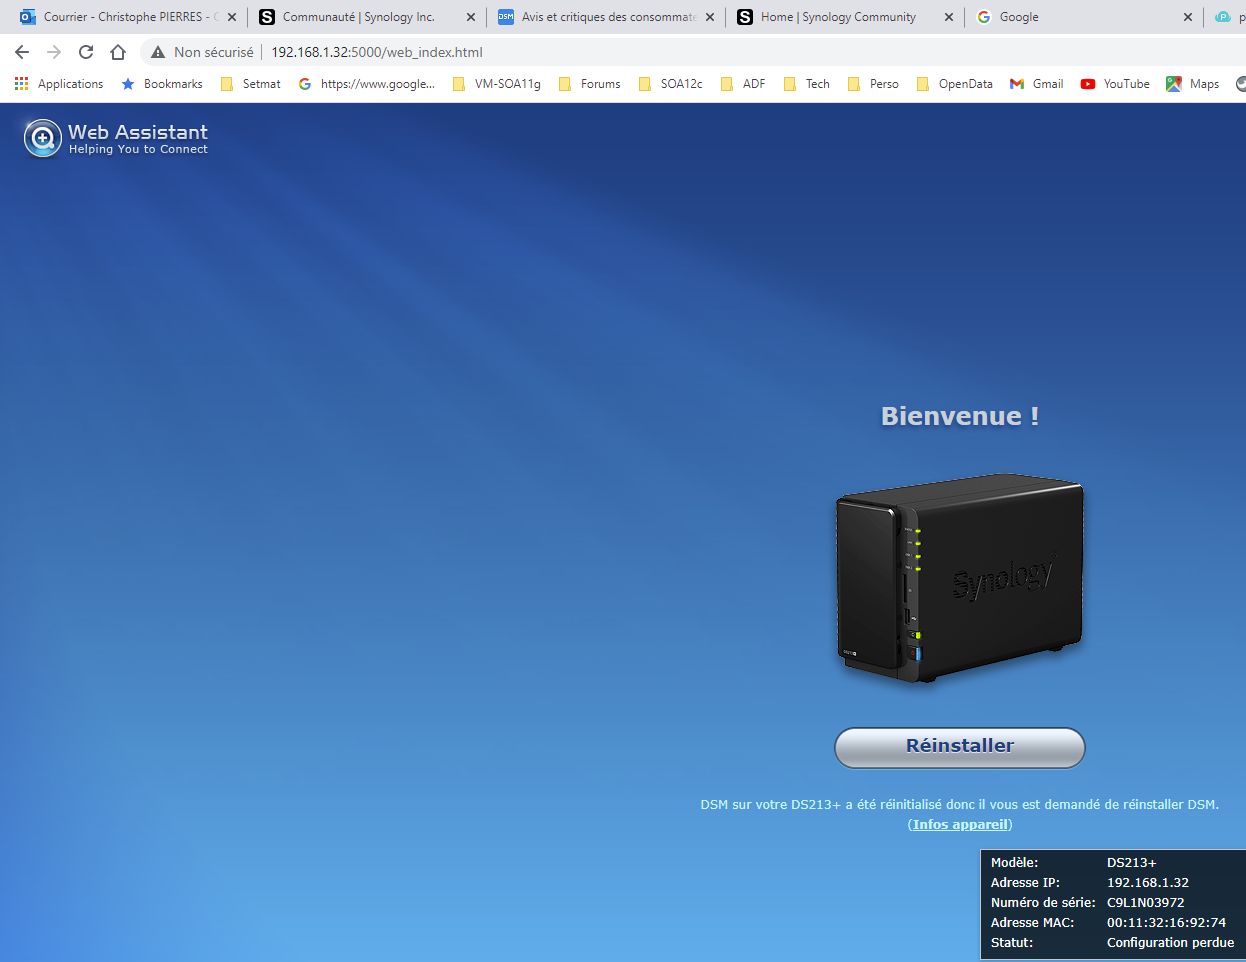Open the Tech bookmark folder
Viewport: 1246px width, 962px height.
click(x=807, y=84)
